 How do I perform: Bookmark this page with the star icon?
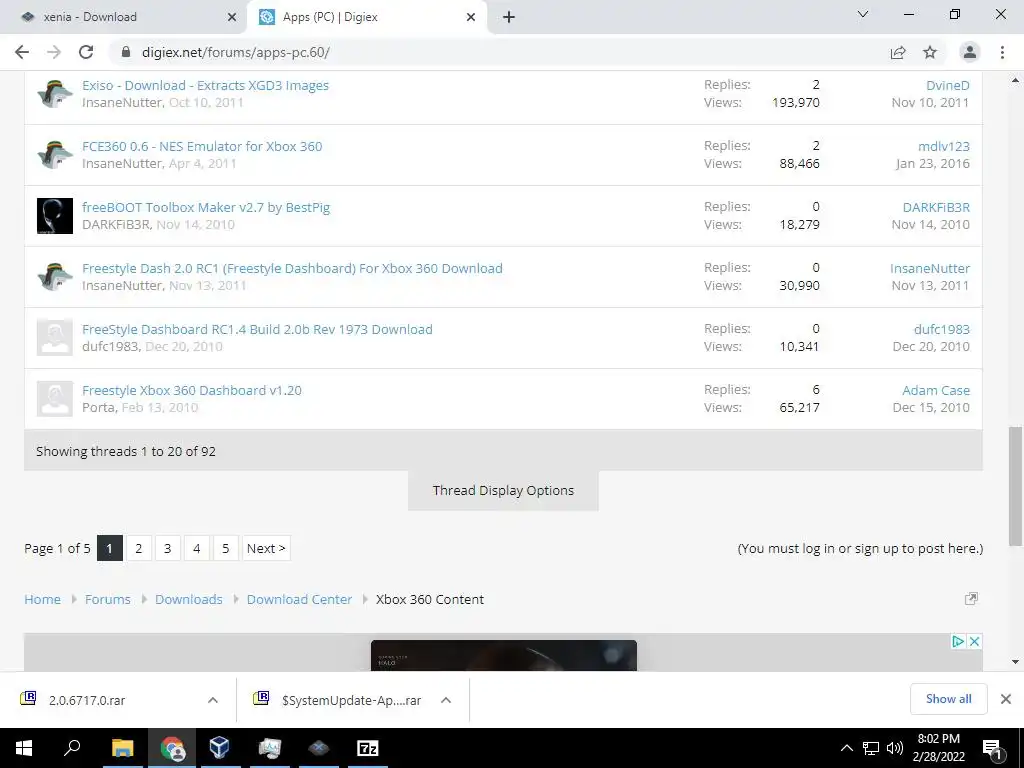click(930, 52)
